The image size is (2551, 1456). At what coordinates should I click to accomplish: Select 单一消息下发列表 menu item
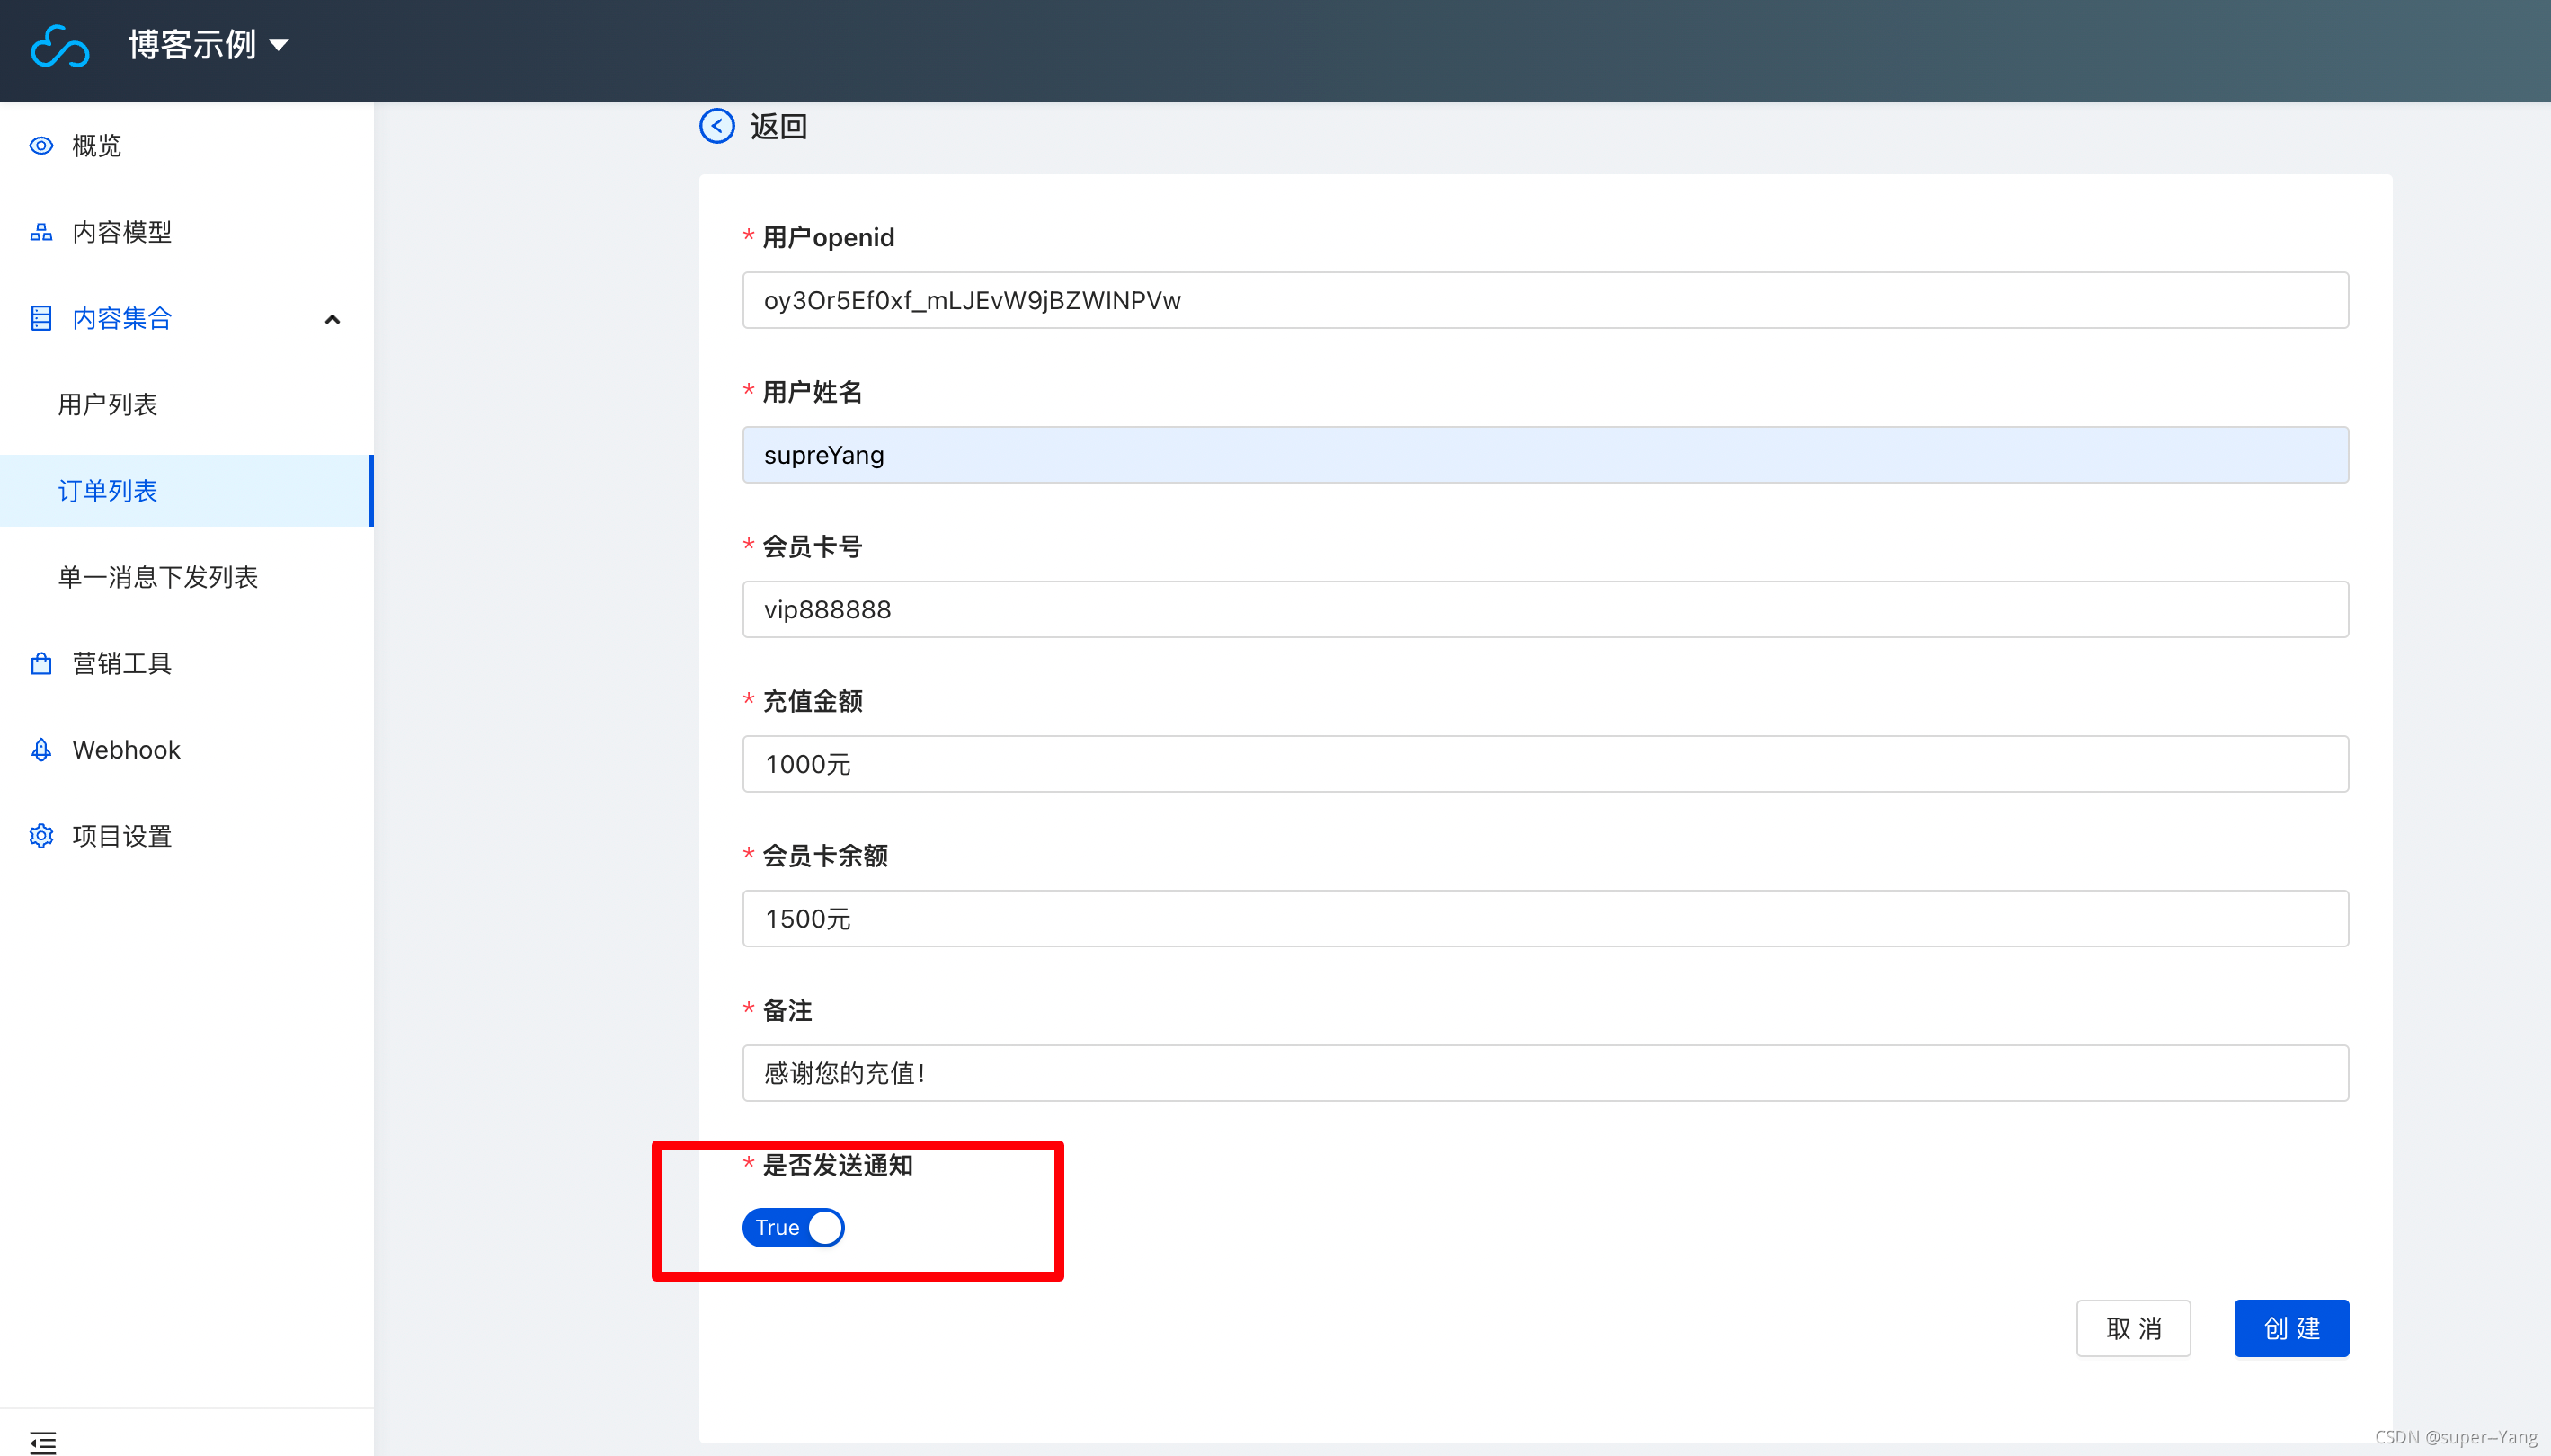point(158,577)
